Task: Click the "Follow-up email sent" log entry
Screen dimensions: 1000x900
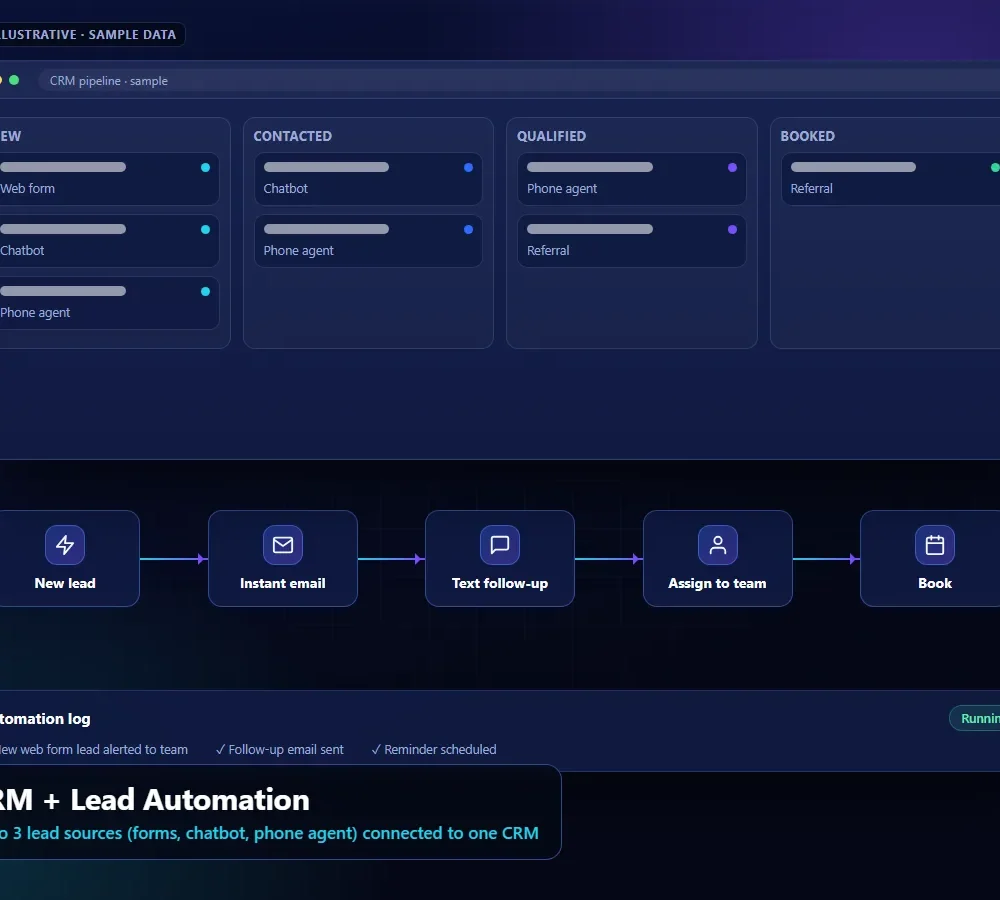Action: tap(279, 749)
